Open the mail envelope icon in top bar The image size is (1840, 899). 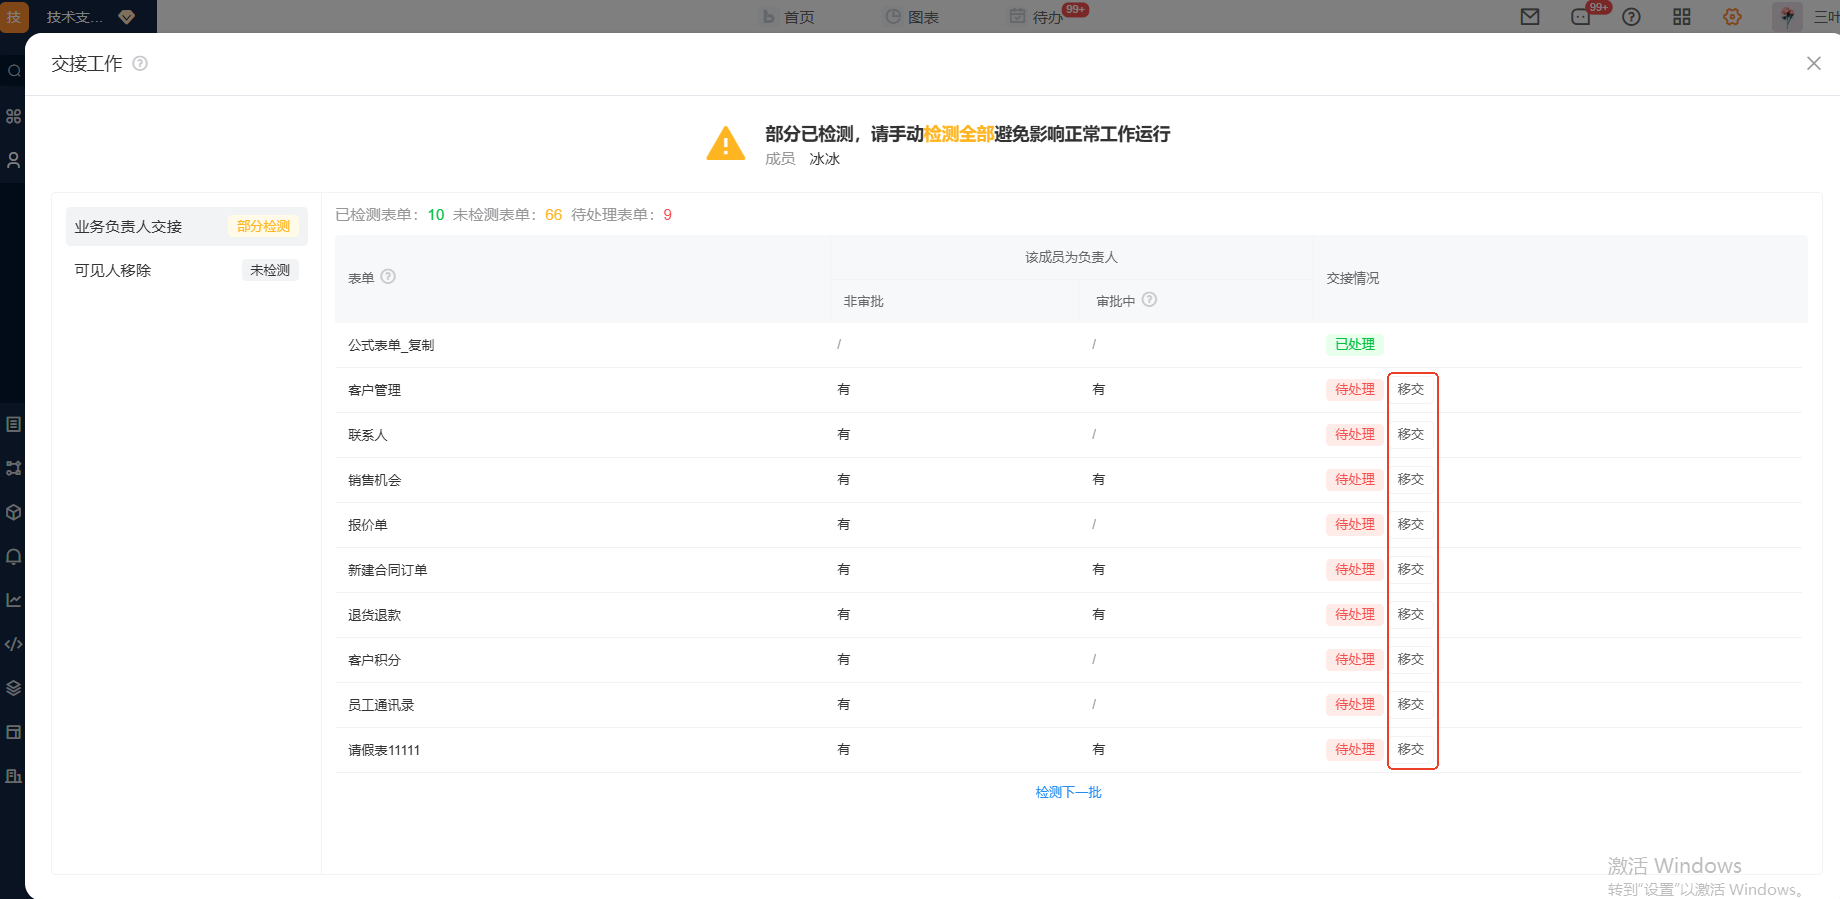click(x=1529, y=17)
